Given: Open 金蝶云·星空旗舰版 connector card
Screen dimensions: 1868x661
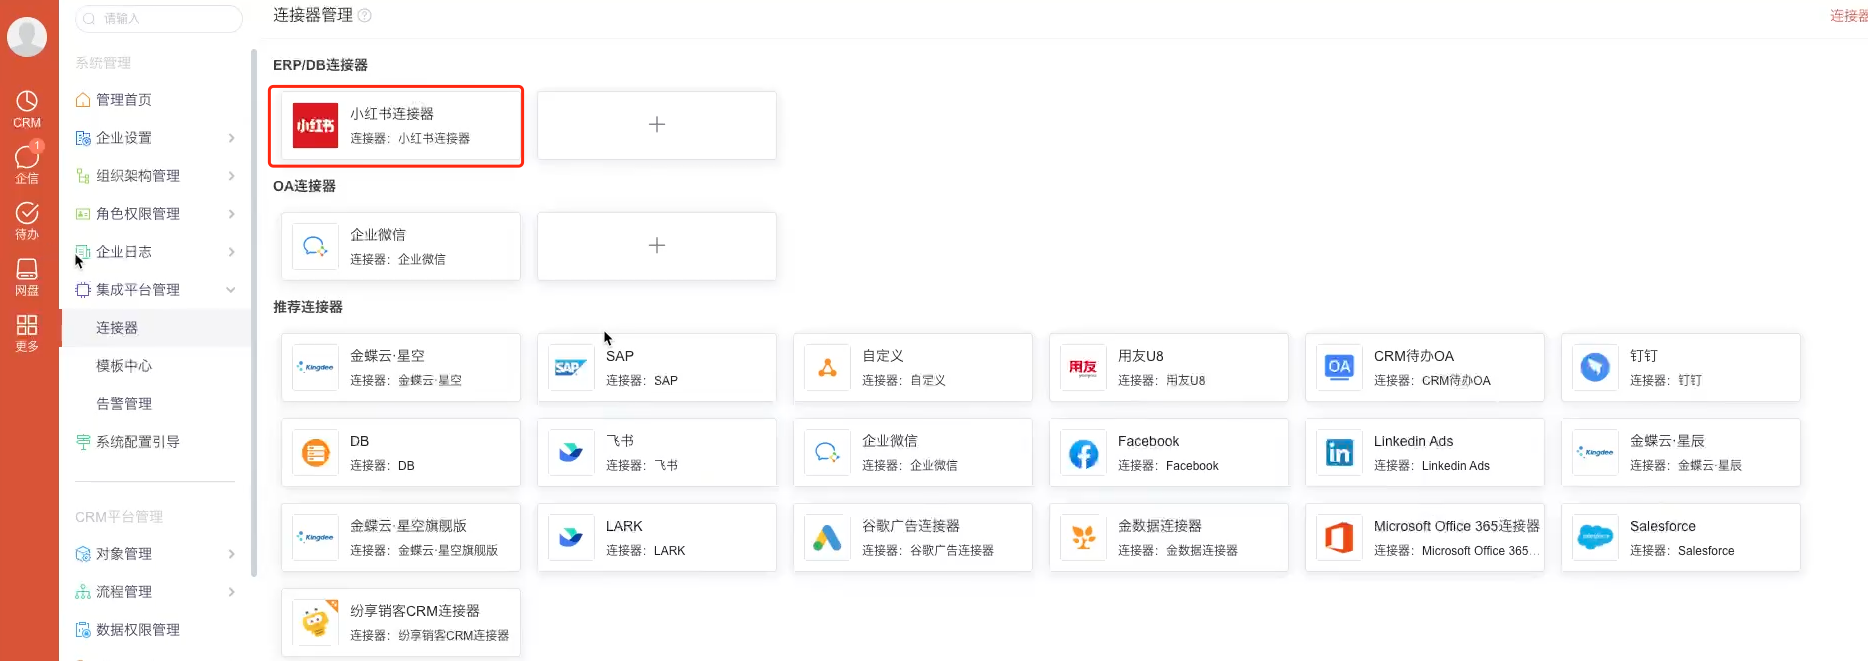Looking at the screenshot, I should (401, 538).
